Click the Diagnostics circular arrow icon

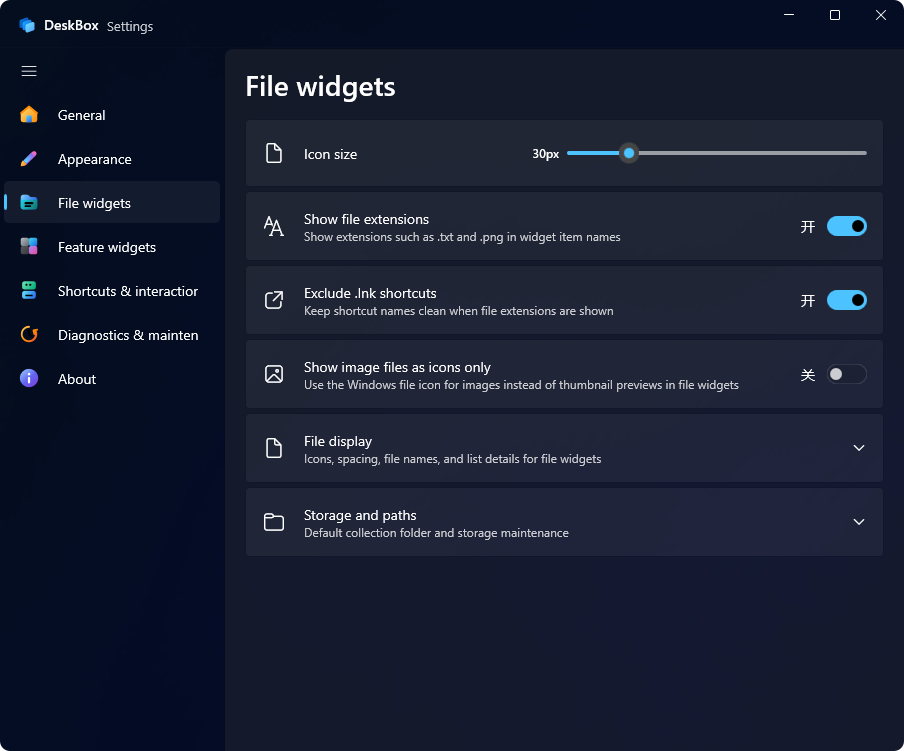(29, 334)
